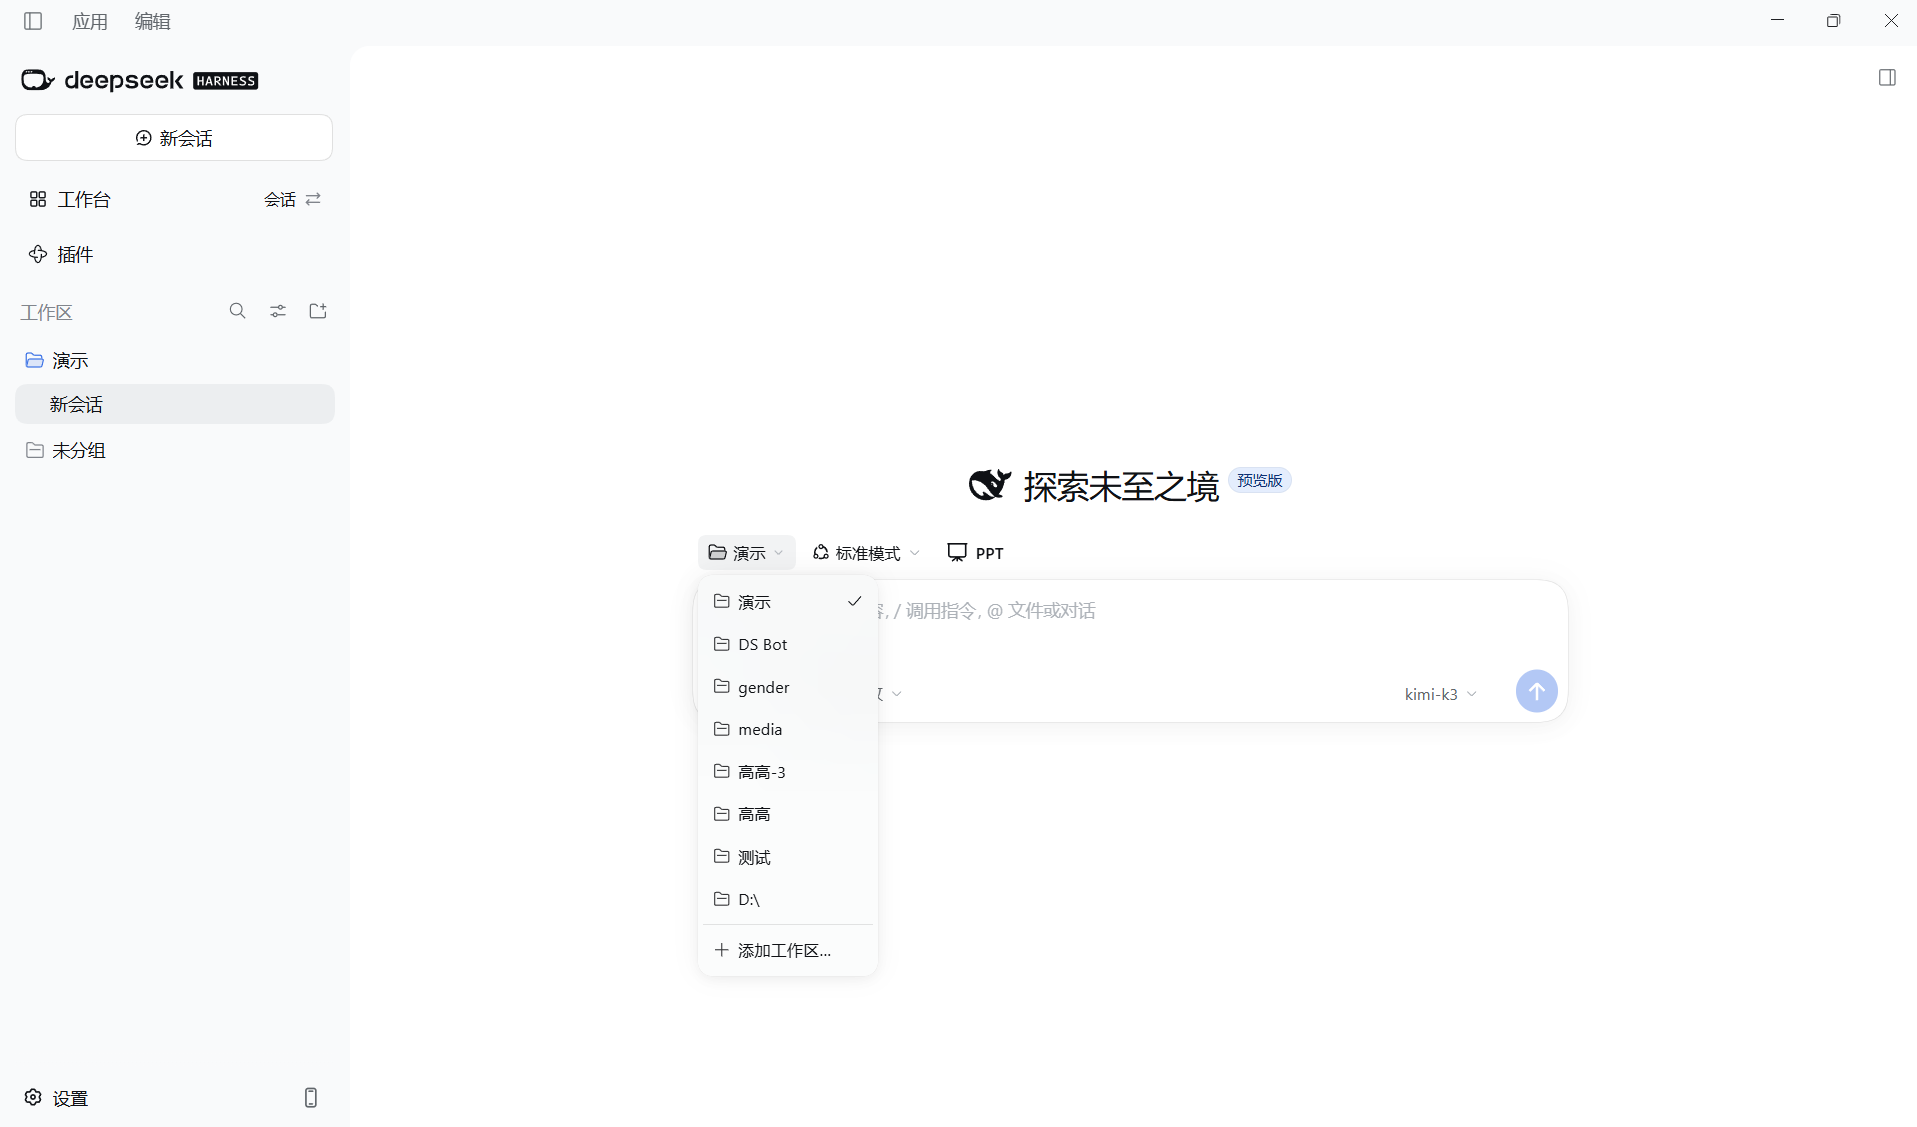
Task: Toggle the left sidebar panel icon
Action: 33,21
